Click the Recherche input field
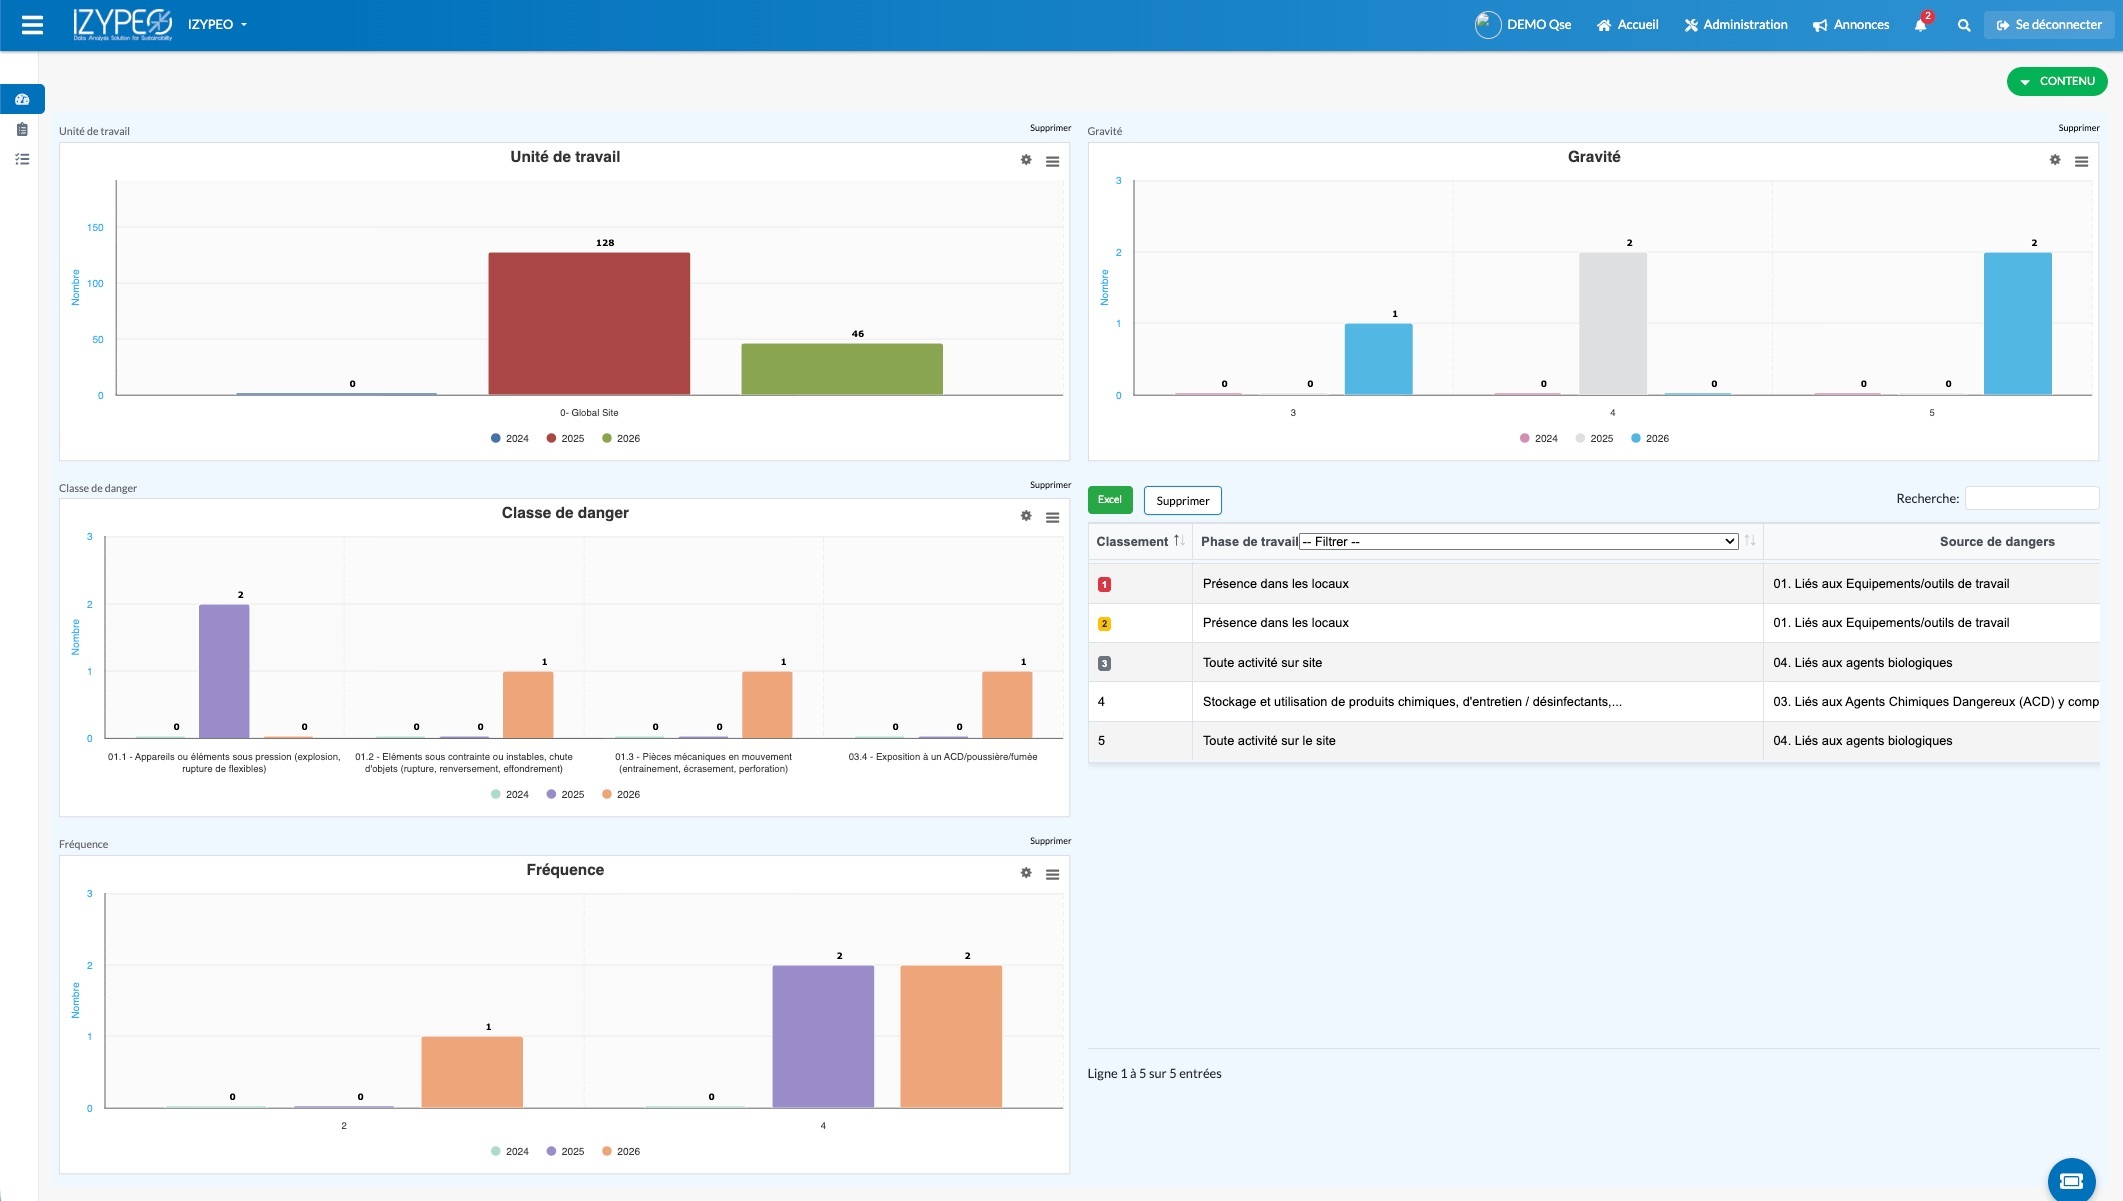 [2031, 498]
